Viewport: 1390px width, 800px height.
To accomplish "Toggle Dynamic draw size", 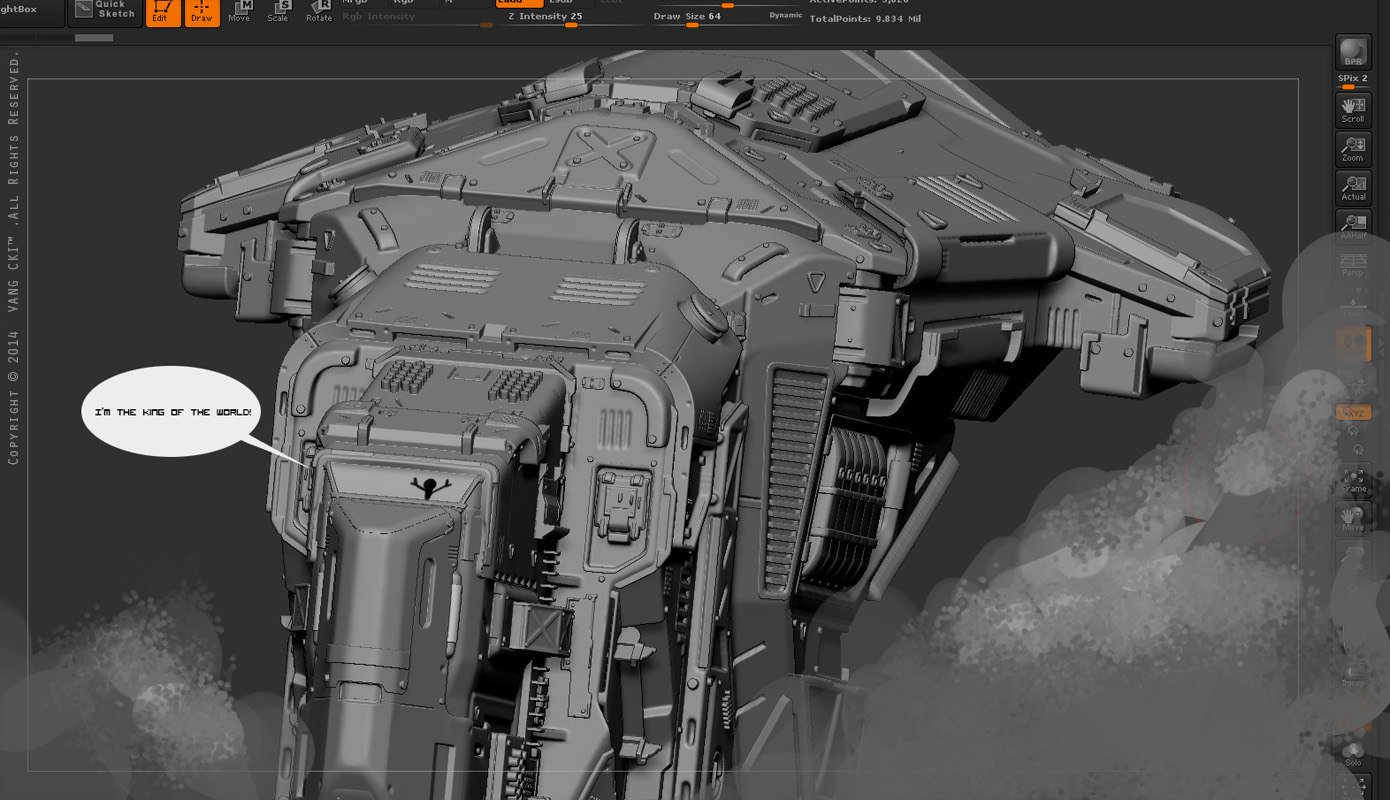I will [786, 16].
